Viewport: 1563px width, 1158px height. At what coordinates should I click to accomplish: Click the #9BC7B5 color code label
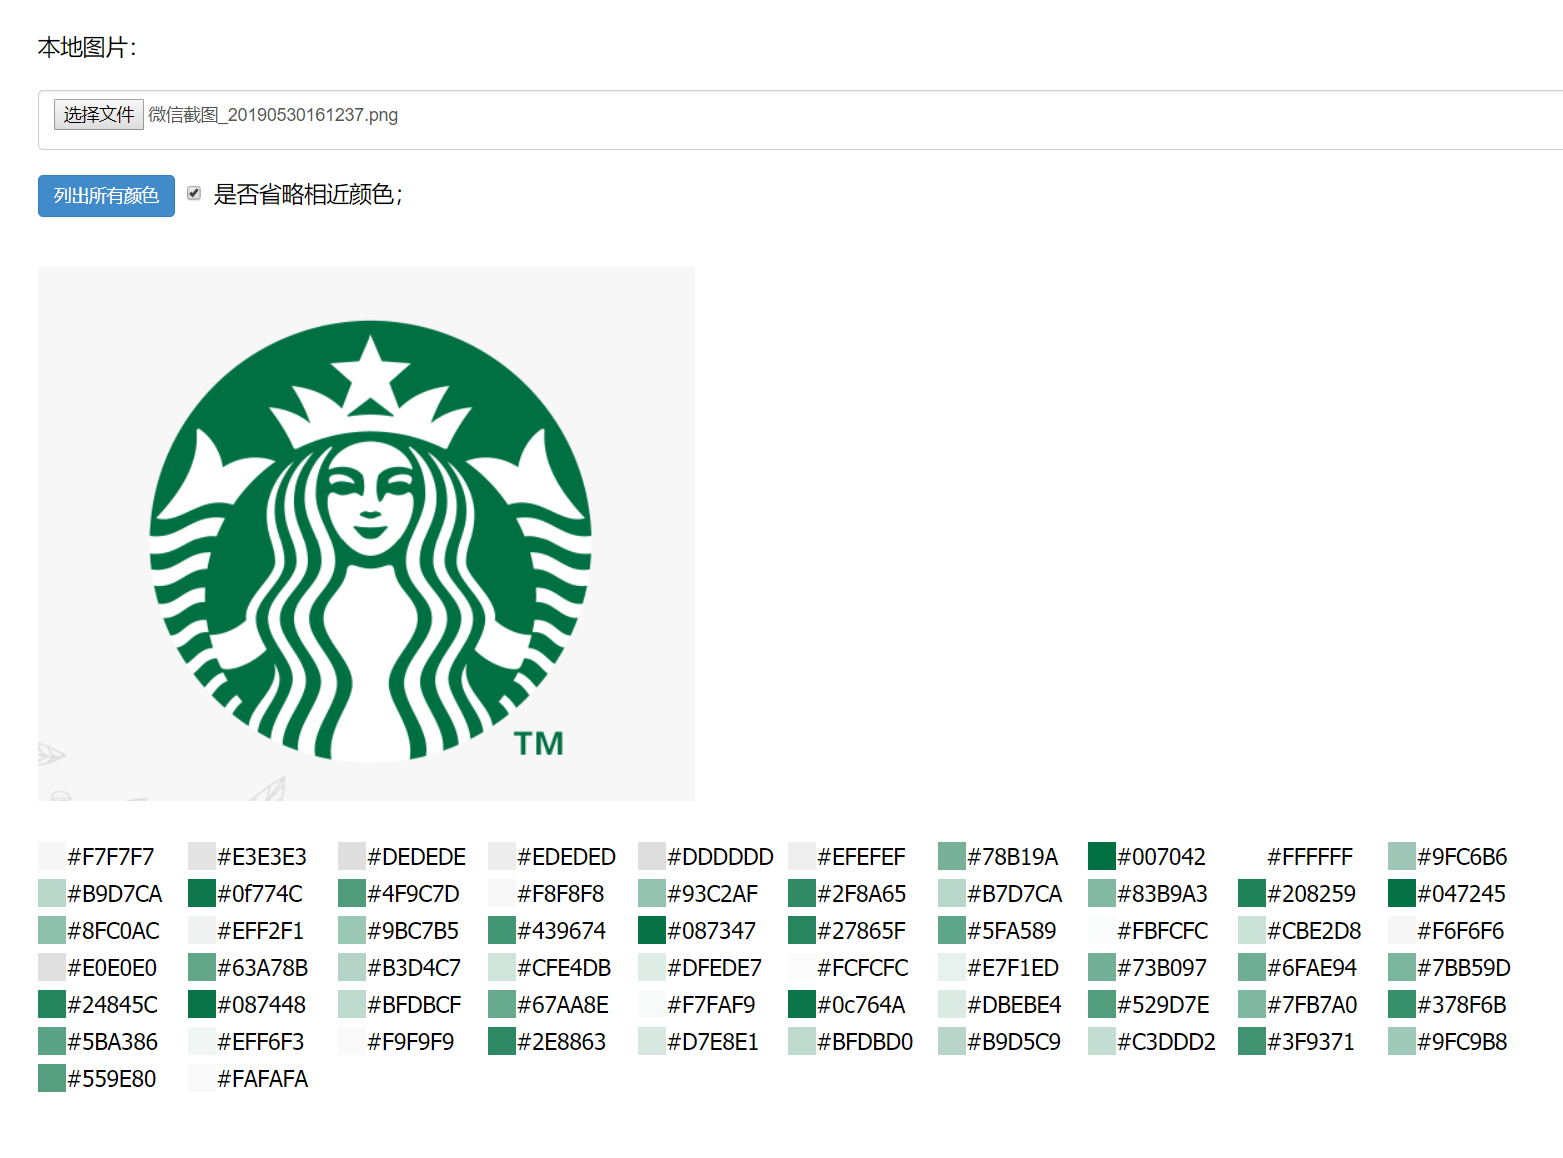pyautogui.click(x=413, y=931)
